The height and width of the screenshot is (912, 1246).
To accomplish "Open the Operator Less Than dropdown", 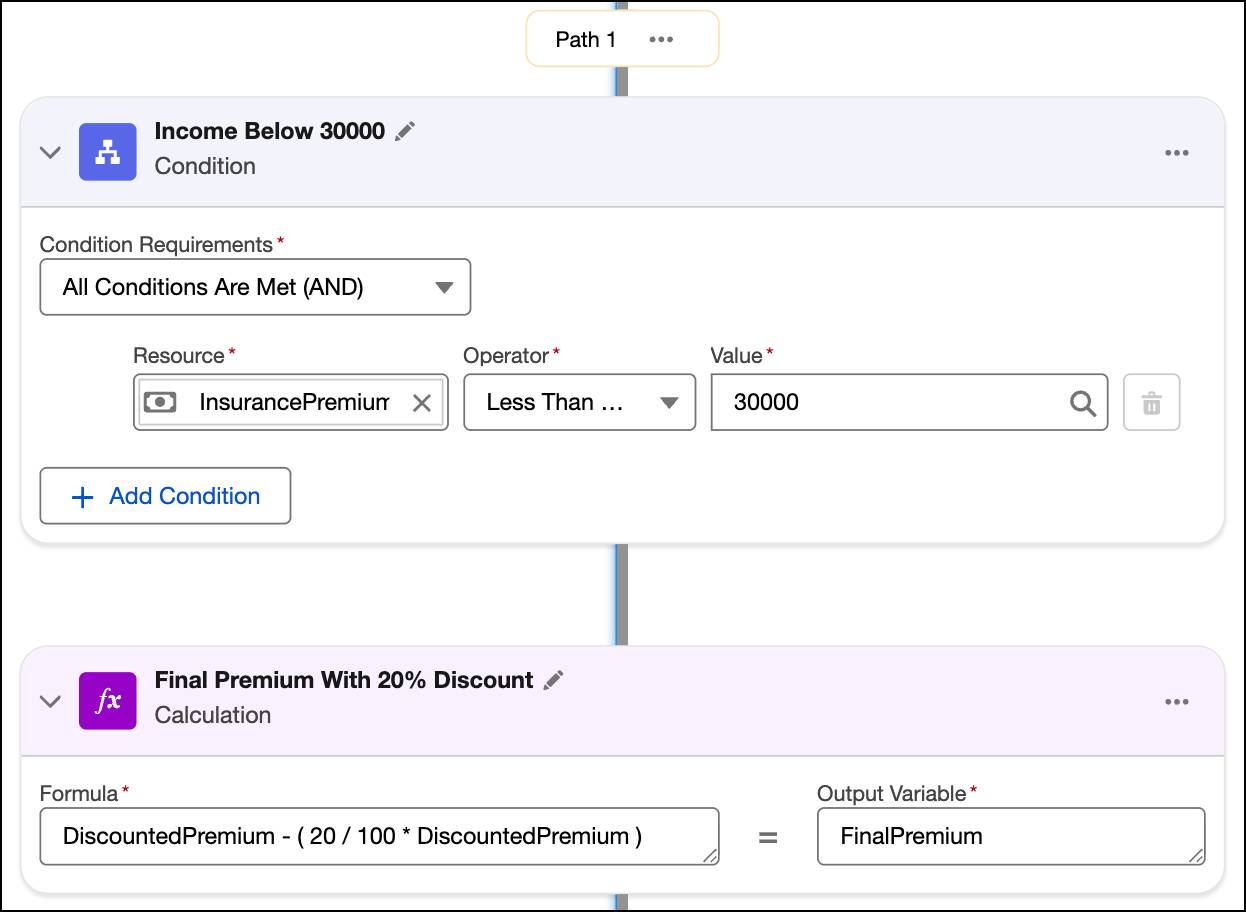I will [x=580, y=403].
